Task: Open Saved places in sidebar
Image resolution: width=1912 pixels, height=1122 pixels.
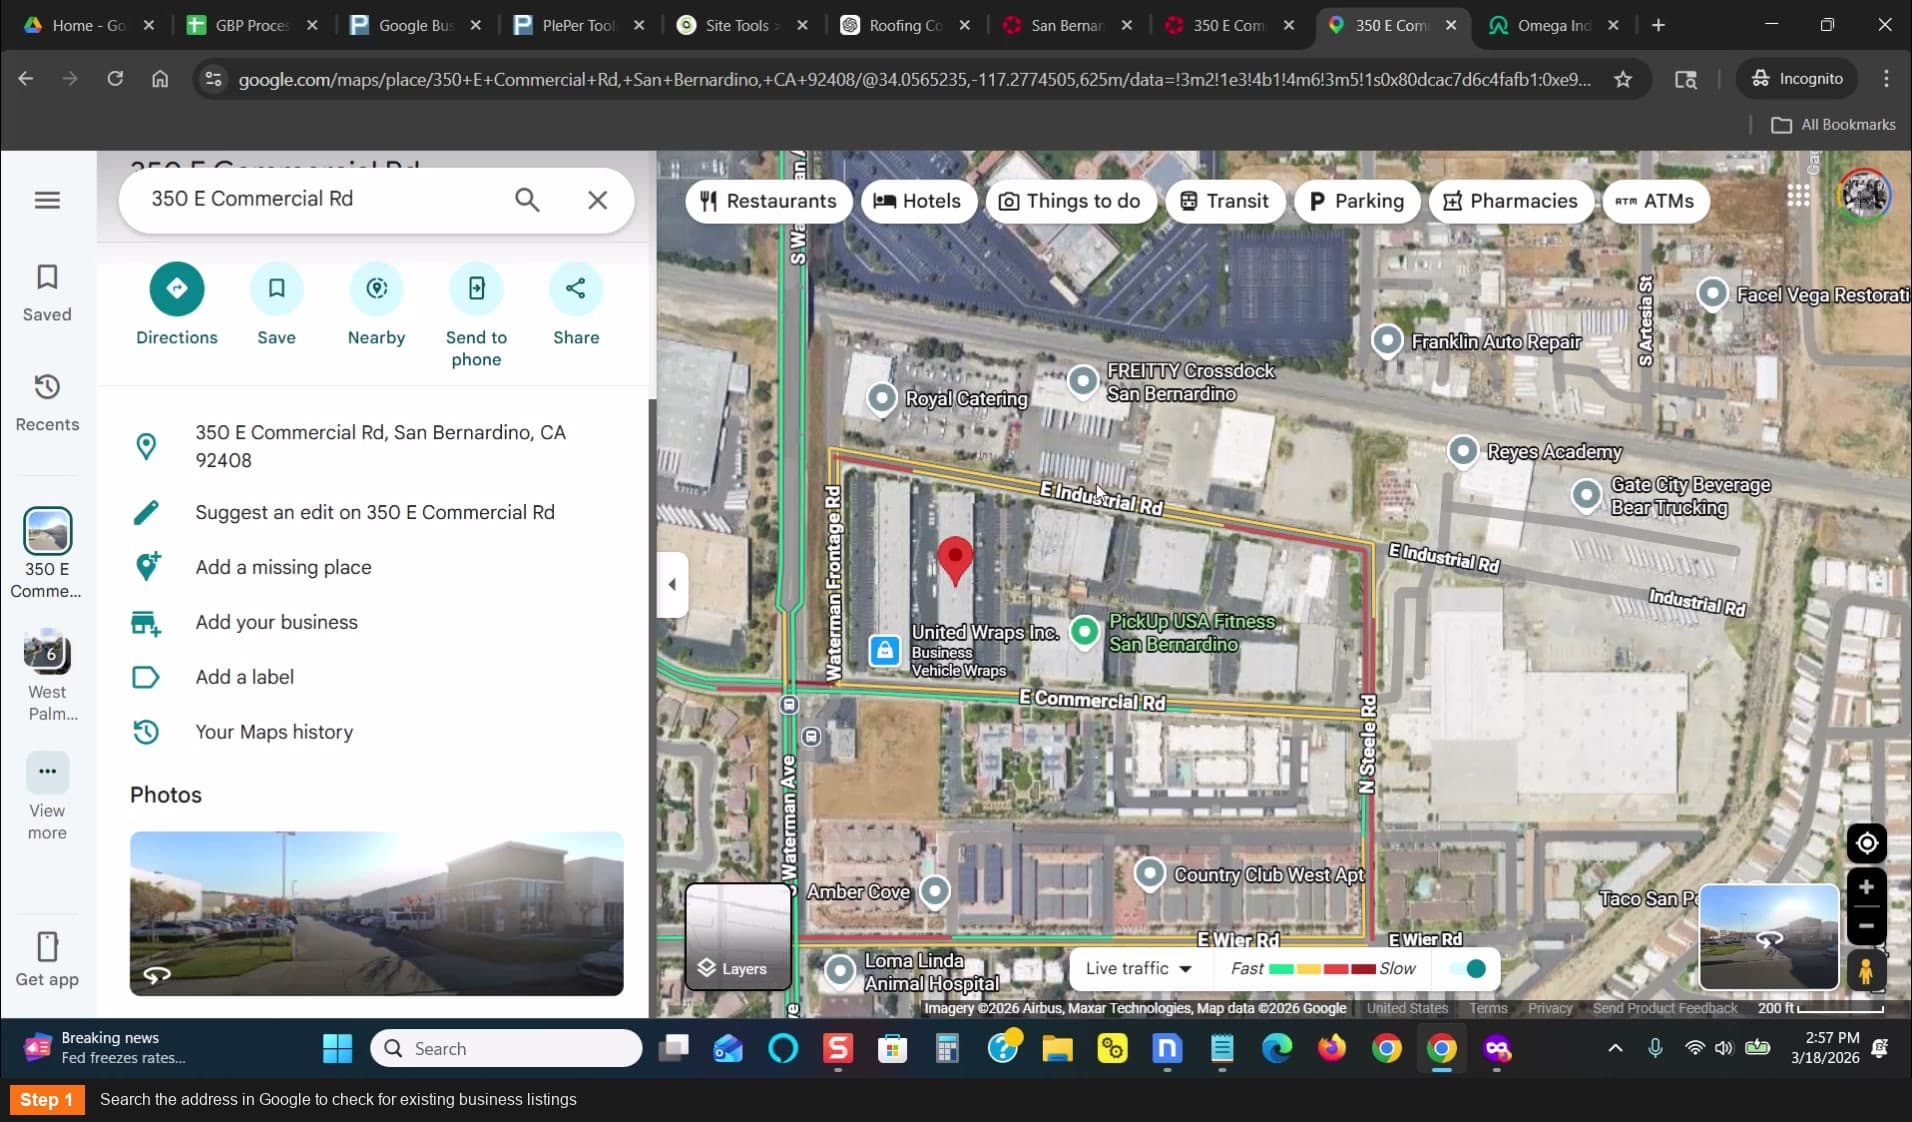Action: click(47, 293)
